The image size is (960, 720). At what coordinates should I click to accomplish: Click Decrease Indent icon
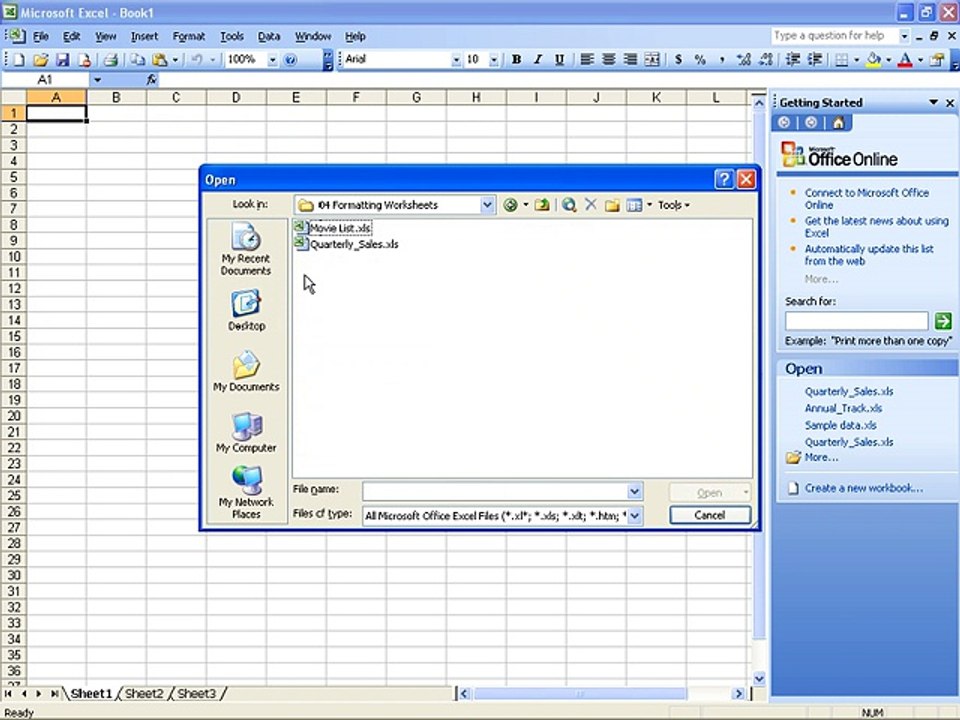point(793,59)
